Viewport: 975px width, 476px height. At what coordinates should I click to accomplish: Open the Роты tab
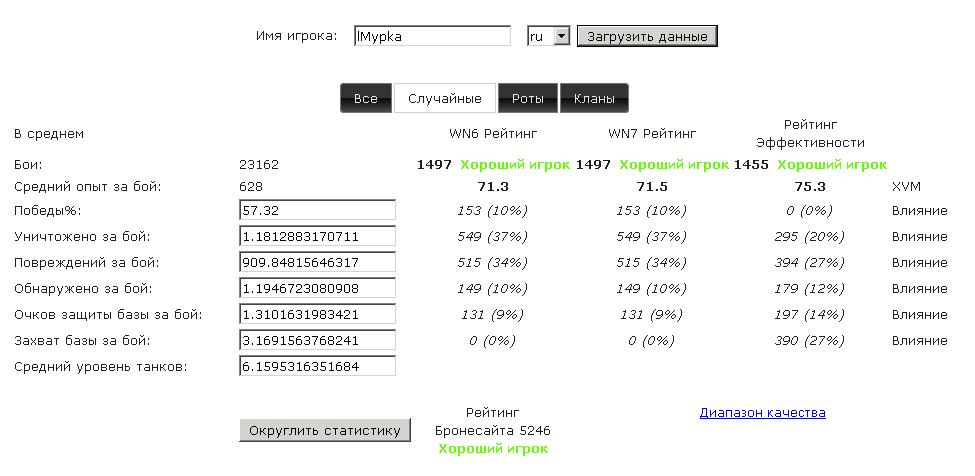(528, 98)
